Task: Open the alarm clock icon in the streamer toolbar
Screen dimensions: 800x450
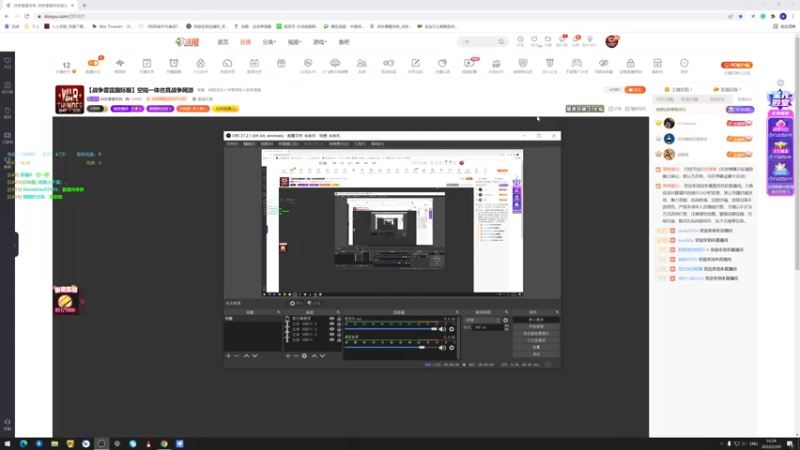Action: [x=174, y=63]
